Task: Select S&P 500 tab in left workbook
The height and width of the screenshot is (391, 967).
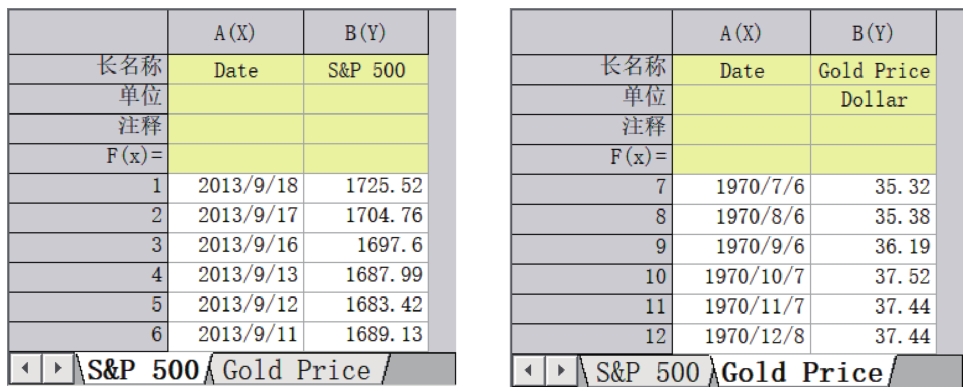Action: click(143, 369)
